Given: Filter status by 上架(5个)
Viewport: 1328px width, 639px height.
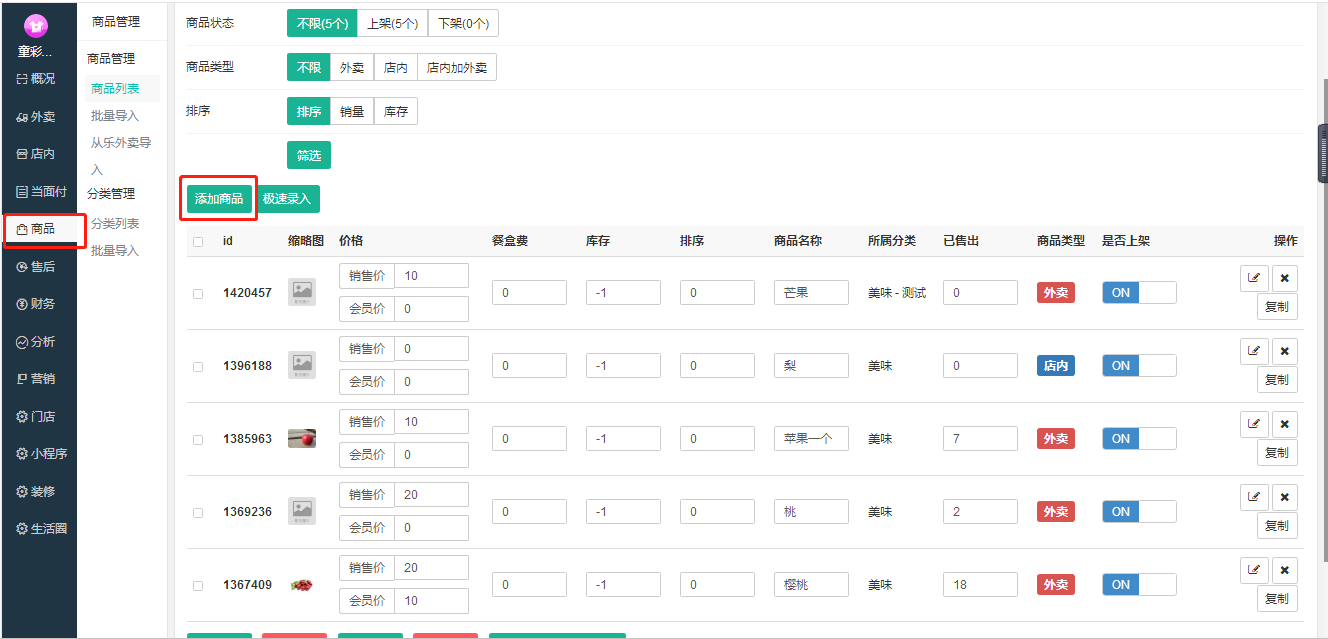Looking at the screenshot, I should (392, 23).
